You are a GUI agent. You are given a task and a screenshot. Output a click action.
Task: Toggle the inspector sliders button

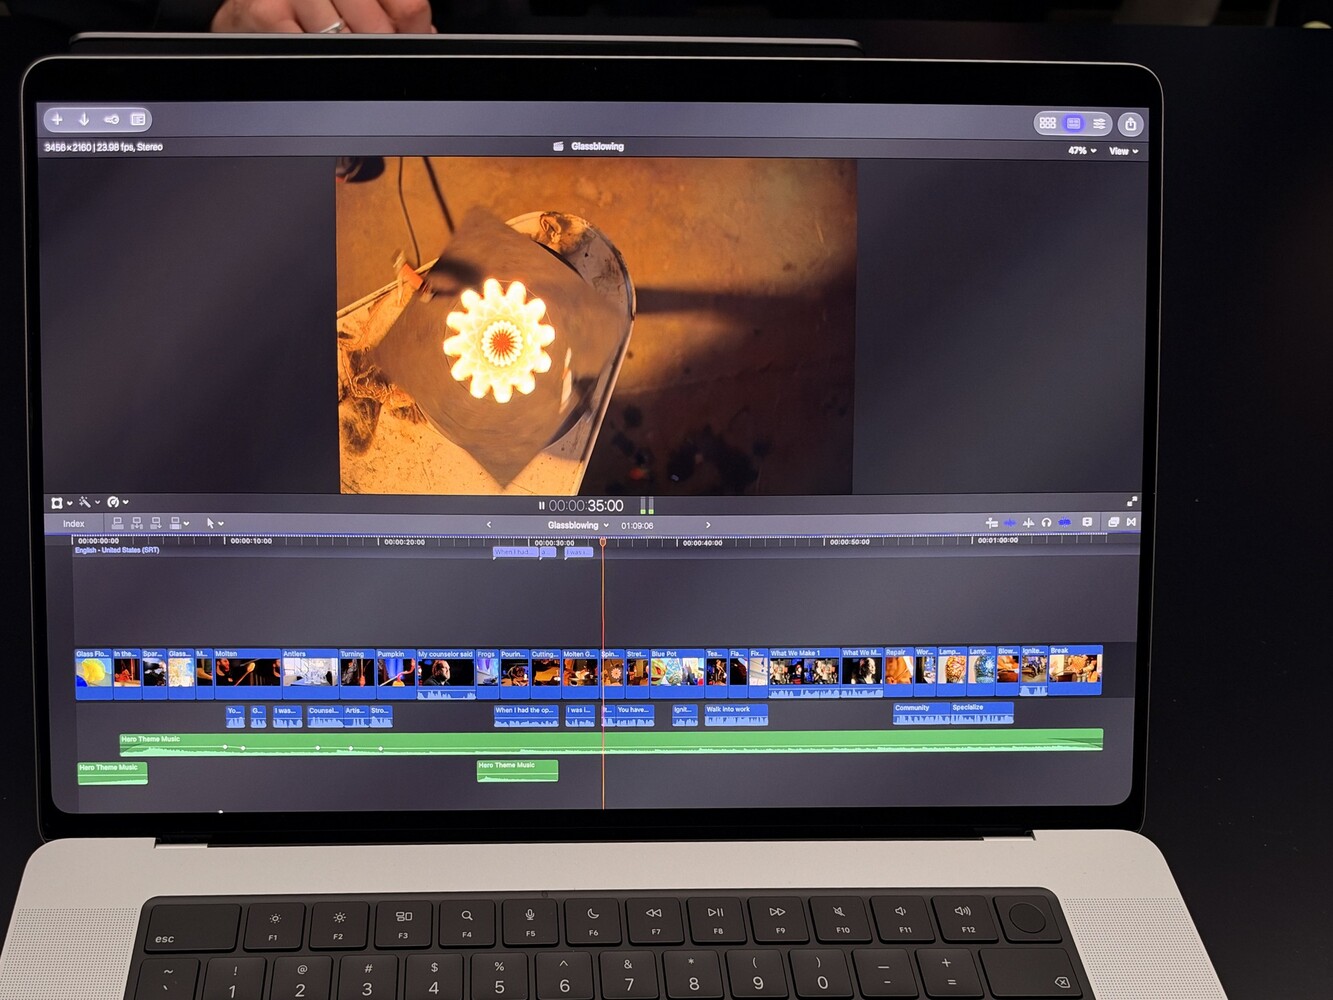[1099, 123]
